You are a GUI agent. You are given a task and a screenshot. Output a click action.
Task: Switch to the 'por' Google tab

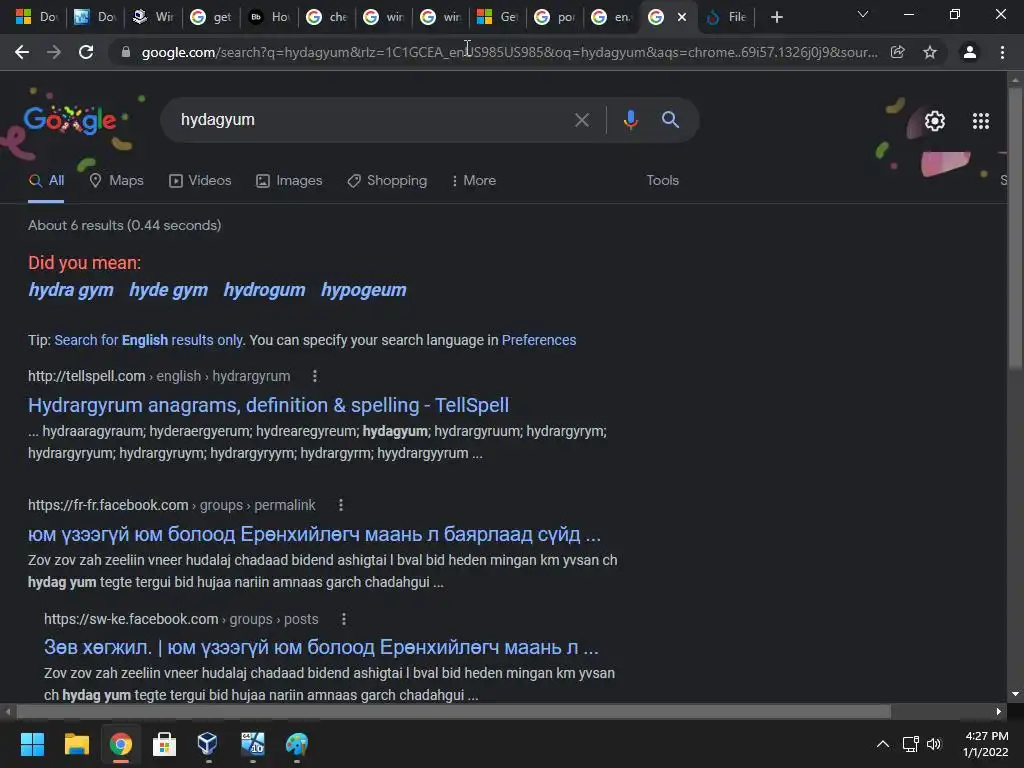pyautogui.click(x=555, y=18)
